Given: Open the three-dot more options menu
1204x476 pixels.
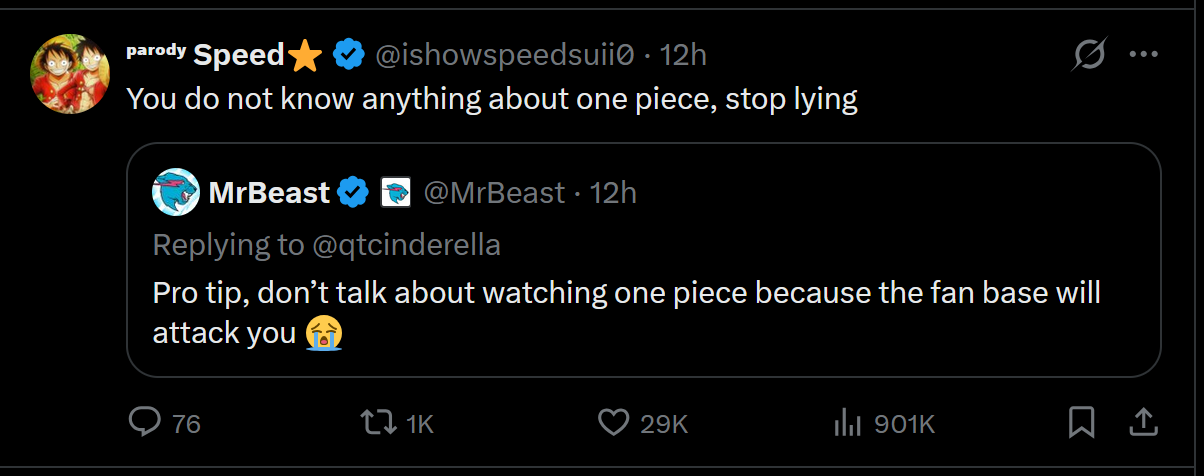Looking at the screenshot, I should [1143, 55].
